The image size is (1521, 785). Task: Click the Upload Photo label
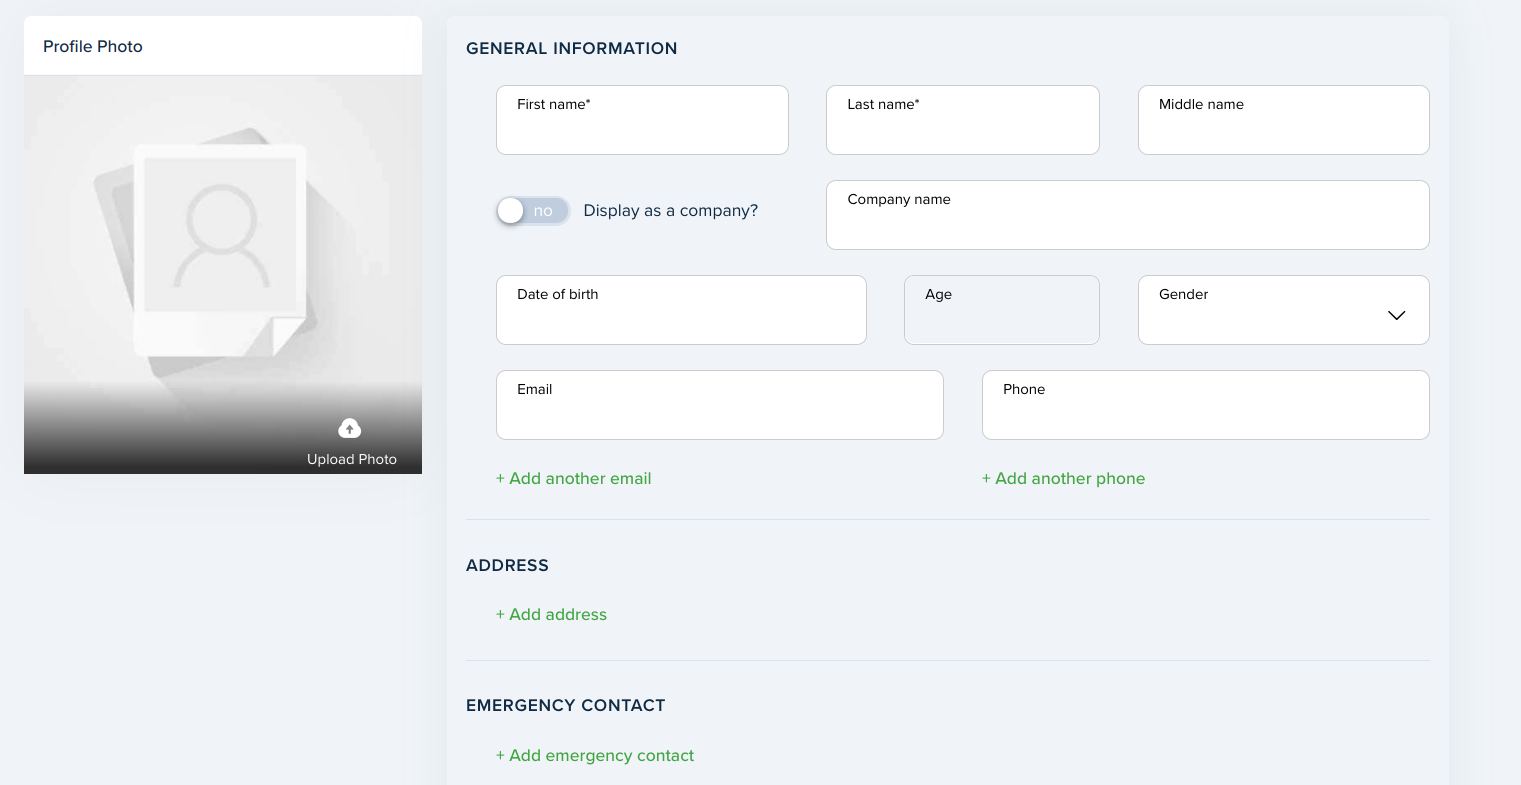tap(352, 459)
